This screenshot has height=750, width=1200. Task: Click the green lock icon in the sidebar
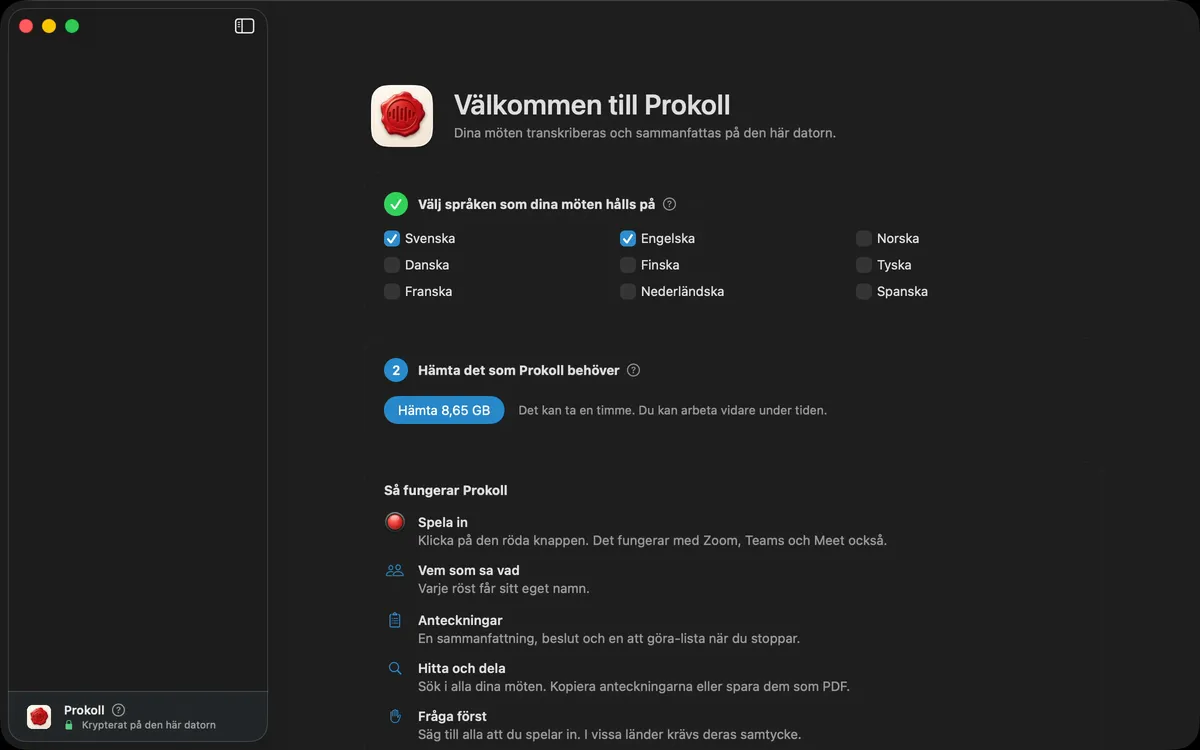[x=69, y=725]
